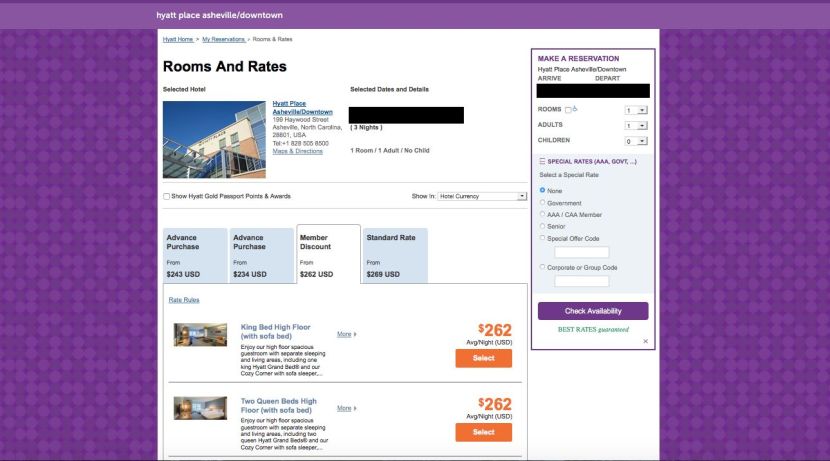
Task: Click the accessible room wheelchair icon
Action: coord(576,109)
